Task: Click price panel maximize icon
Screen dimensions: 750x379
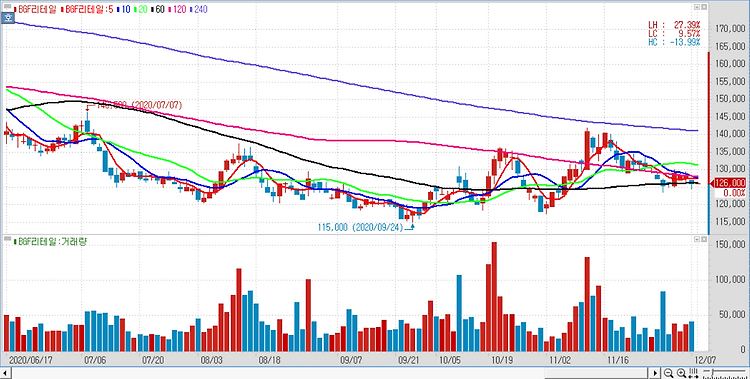Action: point(697,7)
